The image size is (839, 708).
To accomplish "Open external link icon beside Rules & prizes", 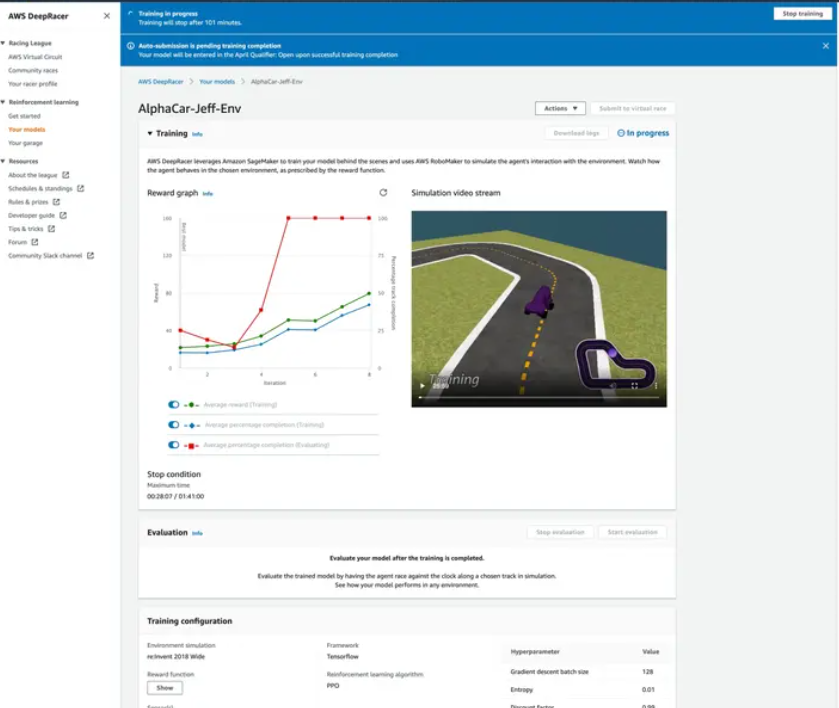I will [56, 202].
